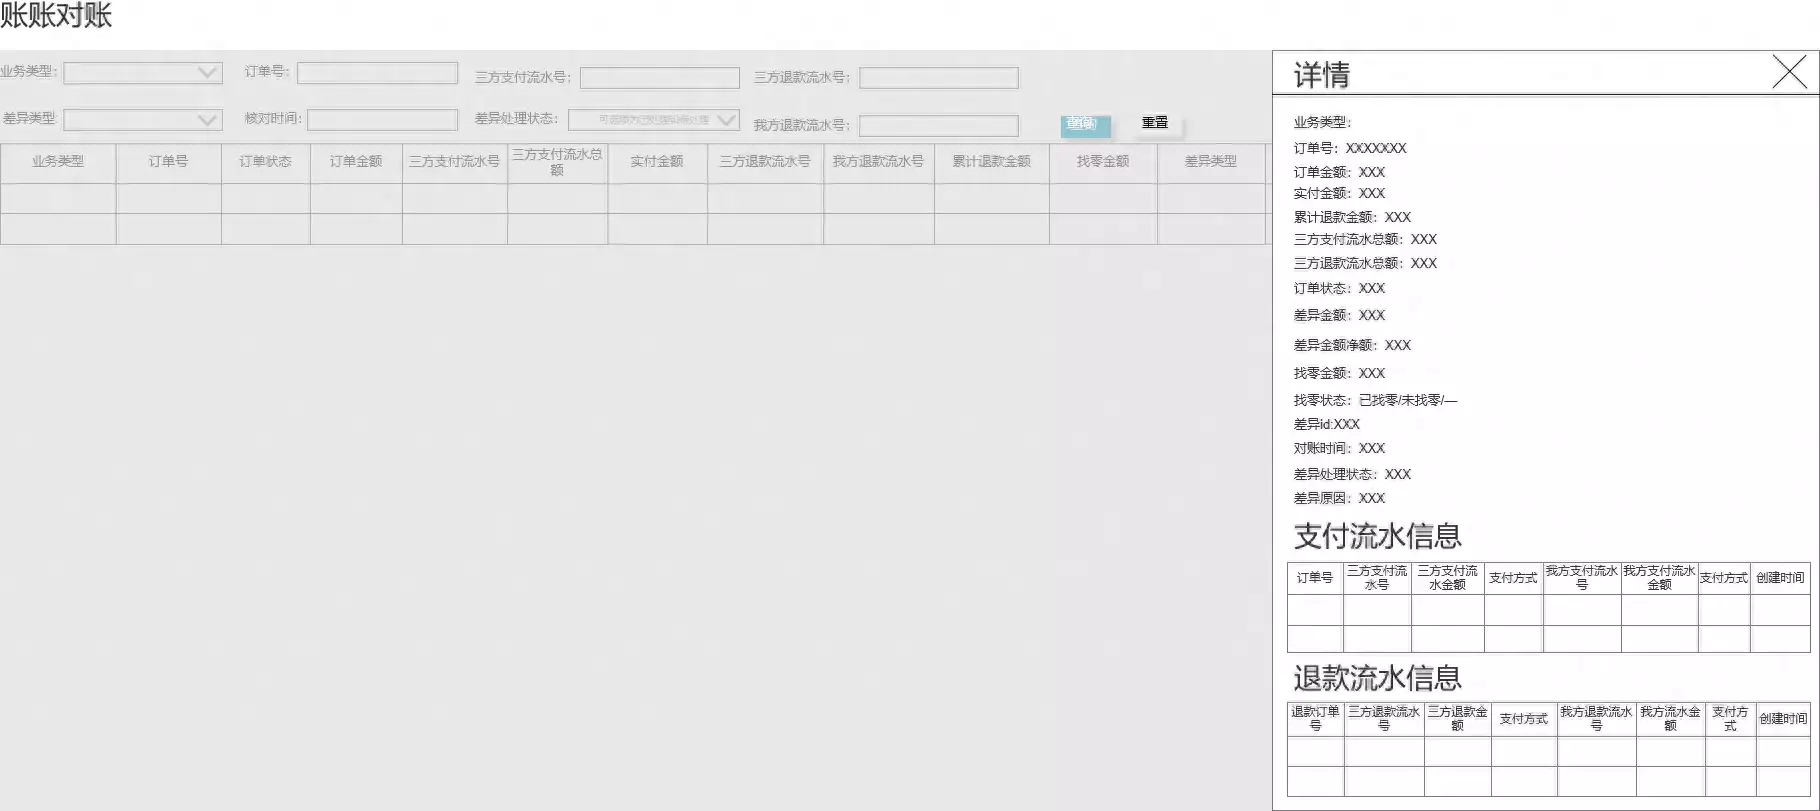Select the 三方支付流水号 column header in main table

454,162
